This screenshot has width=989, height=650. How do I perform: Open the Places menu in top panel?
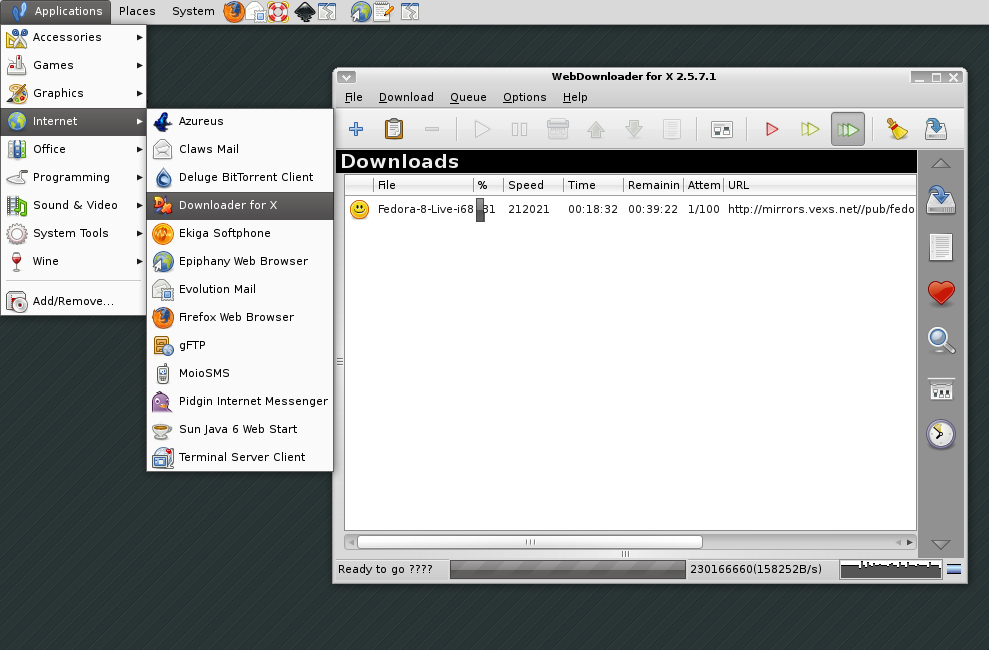[137, 11]
